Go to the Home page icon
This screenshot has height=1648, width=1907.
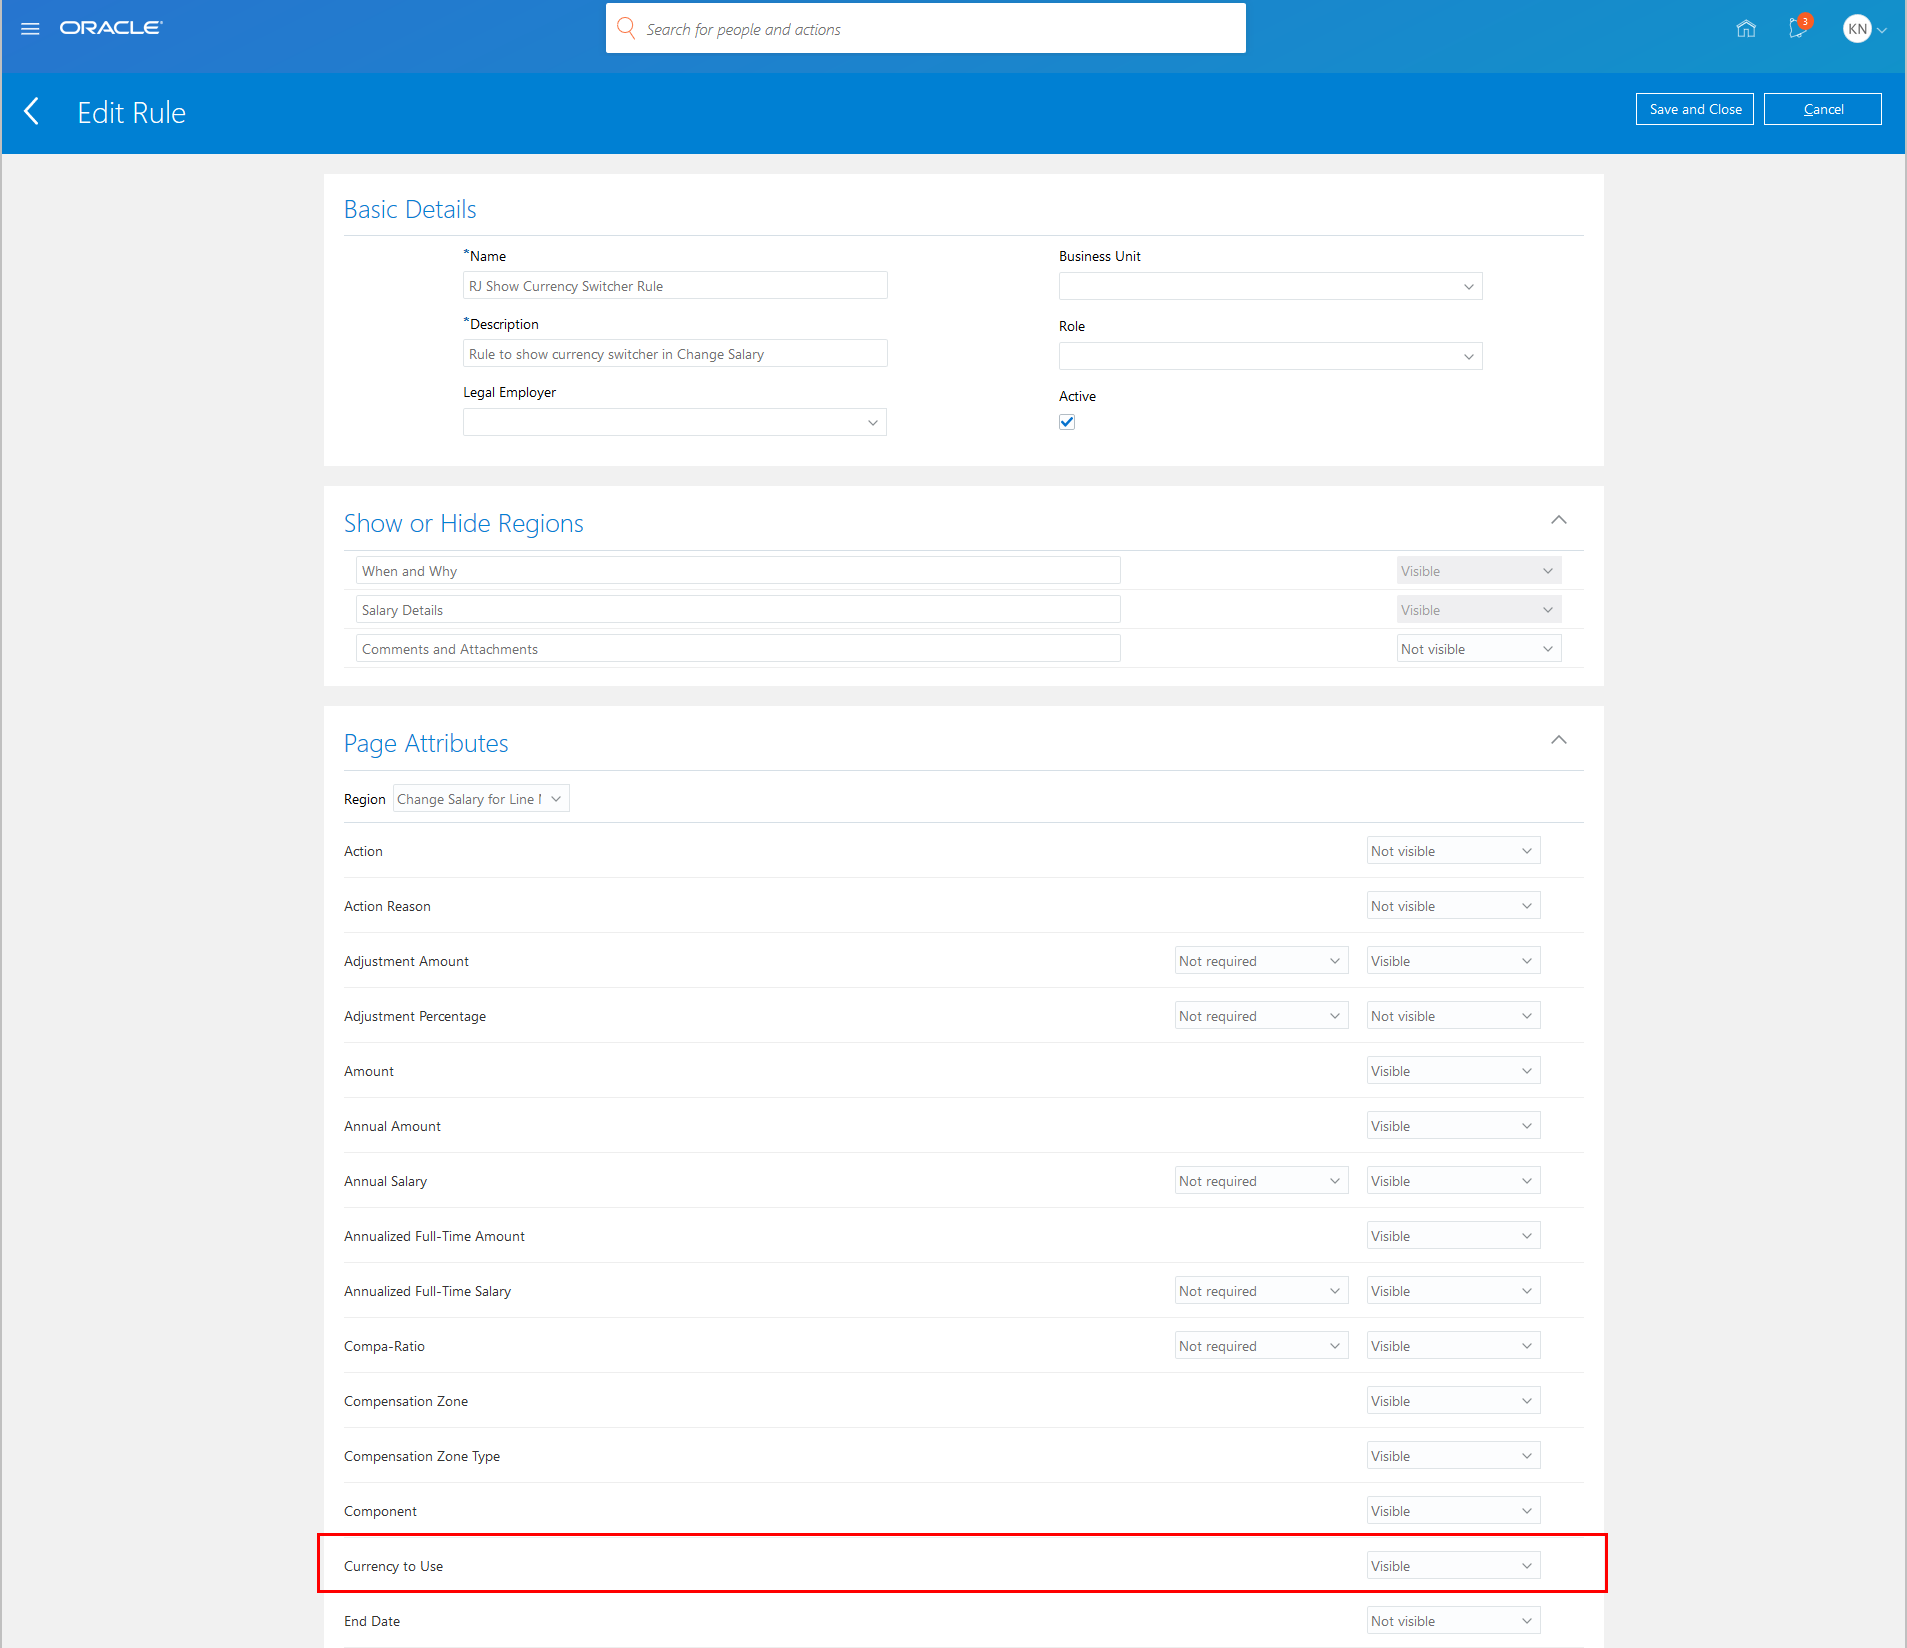click(x=1746, y=29)
